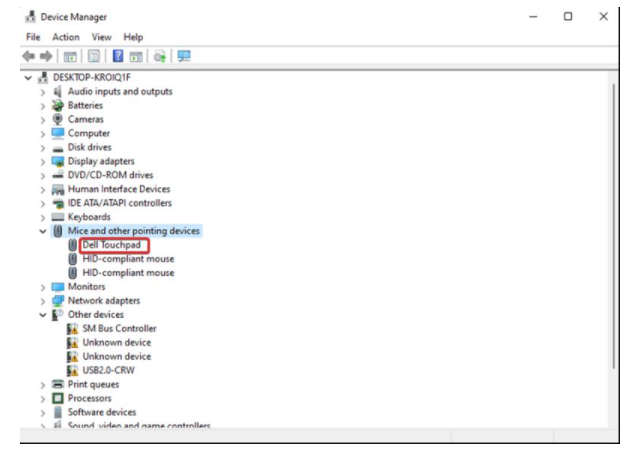Expand the Display adapters node
The width and height of the screenshot is (631, 450).
(x=43, y=161)
